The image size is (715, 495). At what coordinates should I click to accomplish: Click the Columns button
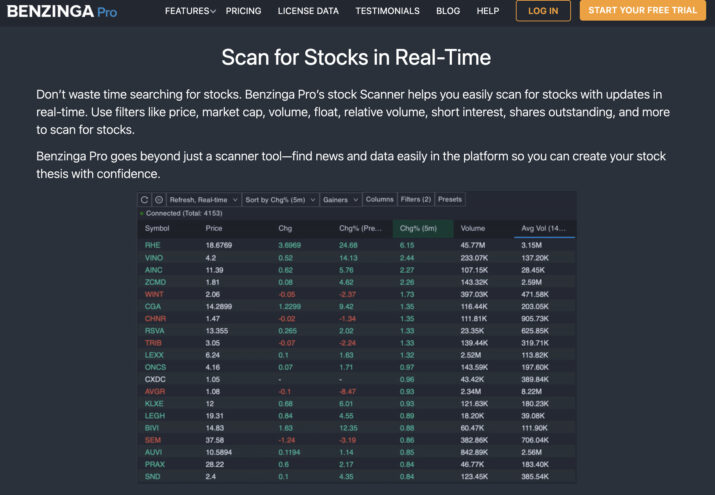tap(379, 199)
